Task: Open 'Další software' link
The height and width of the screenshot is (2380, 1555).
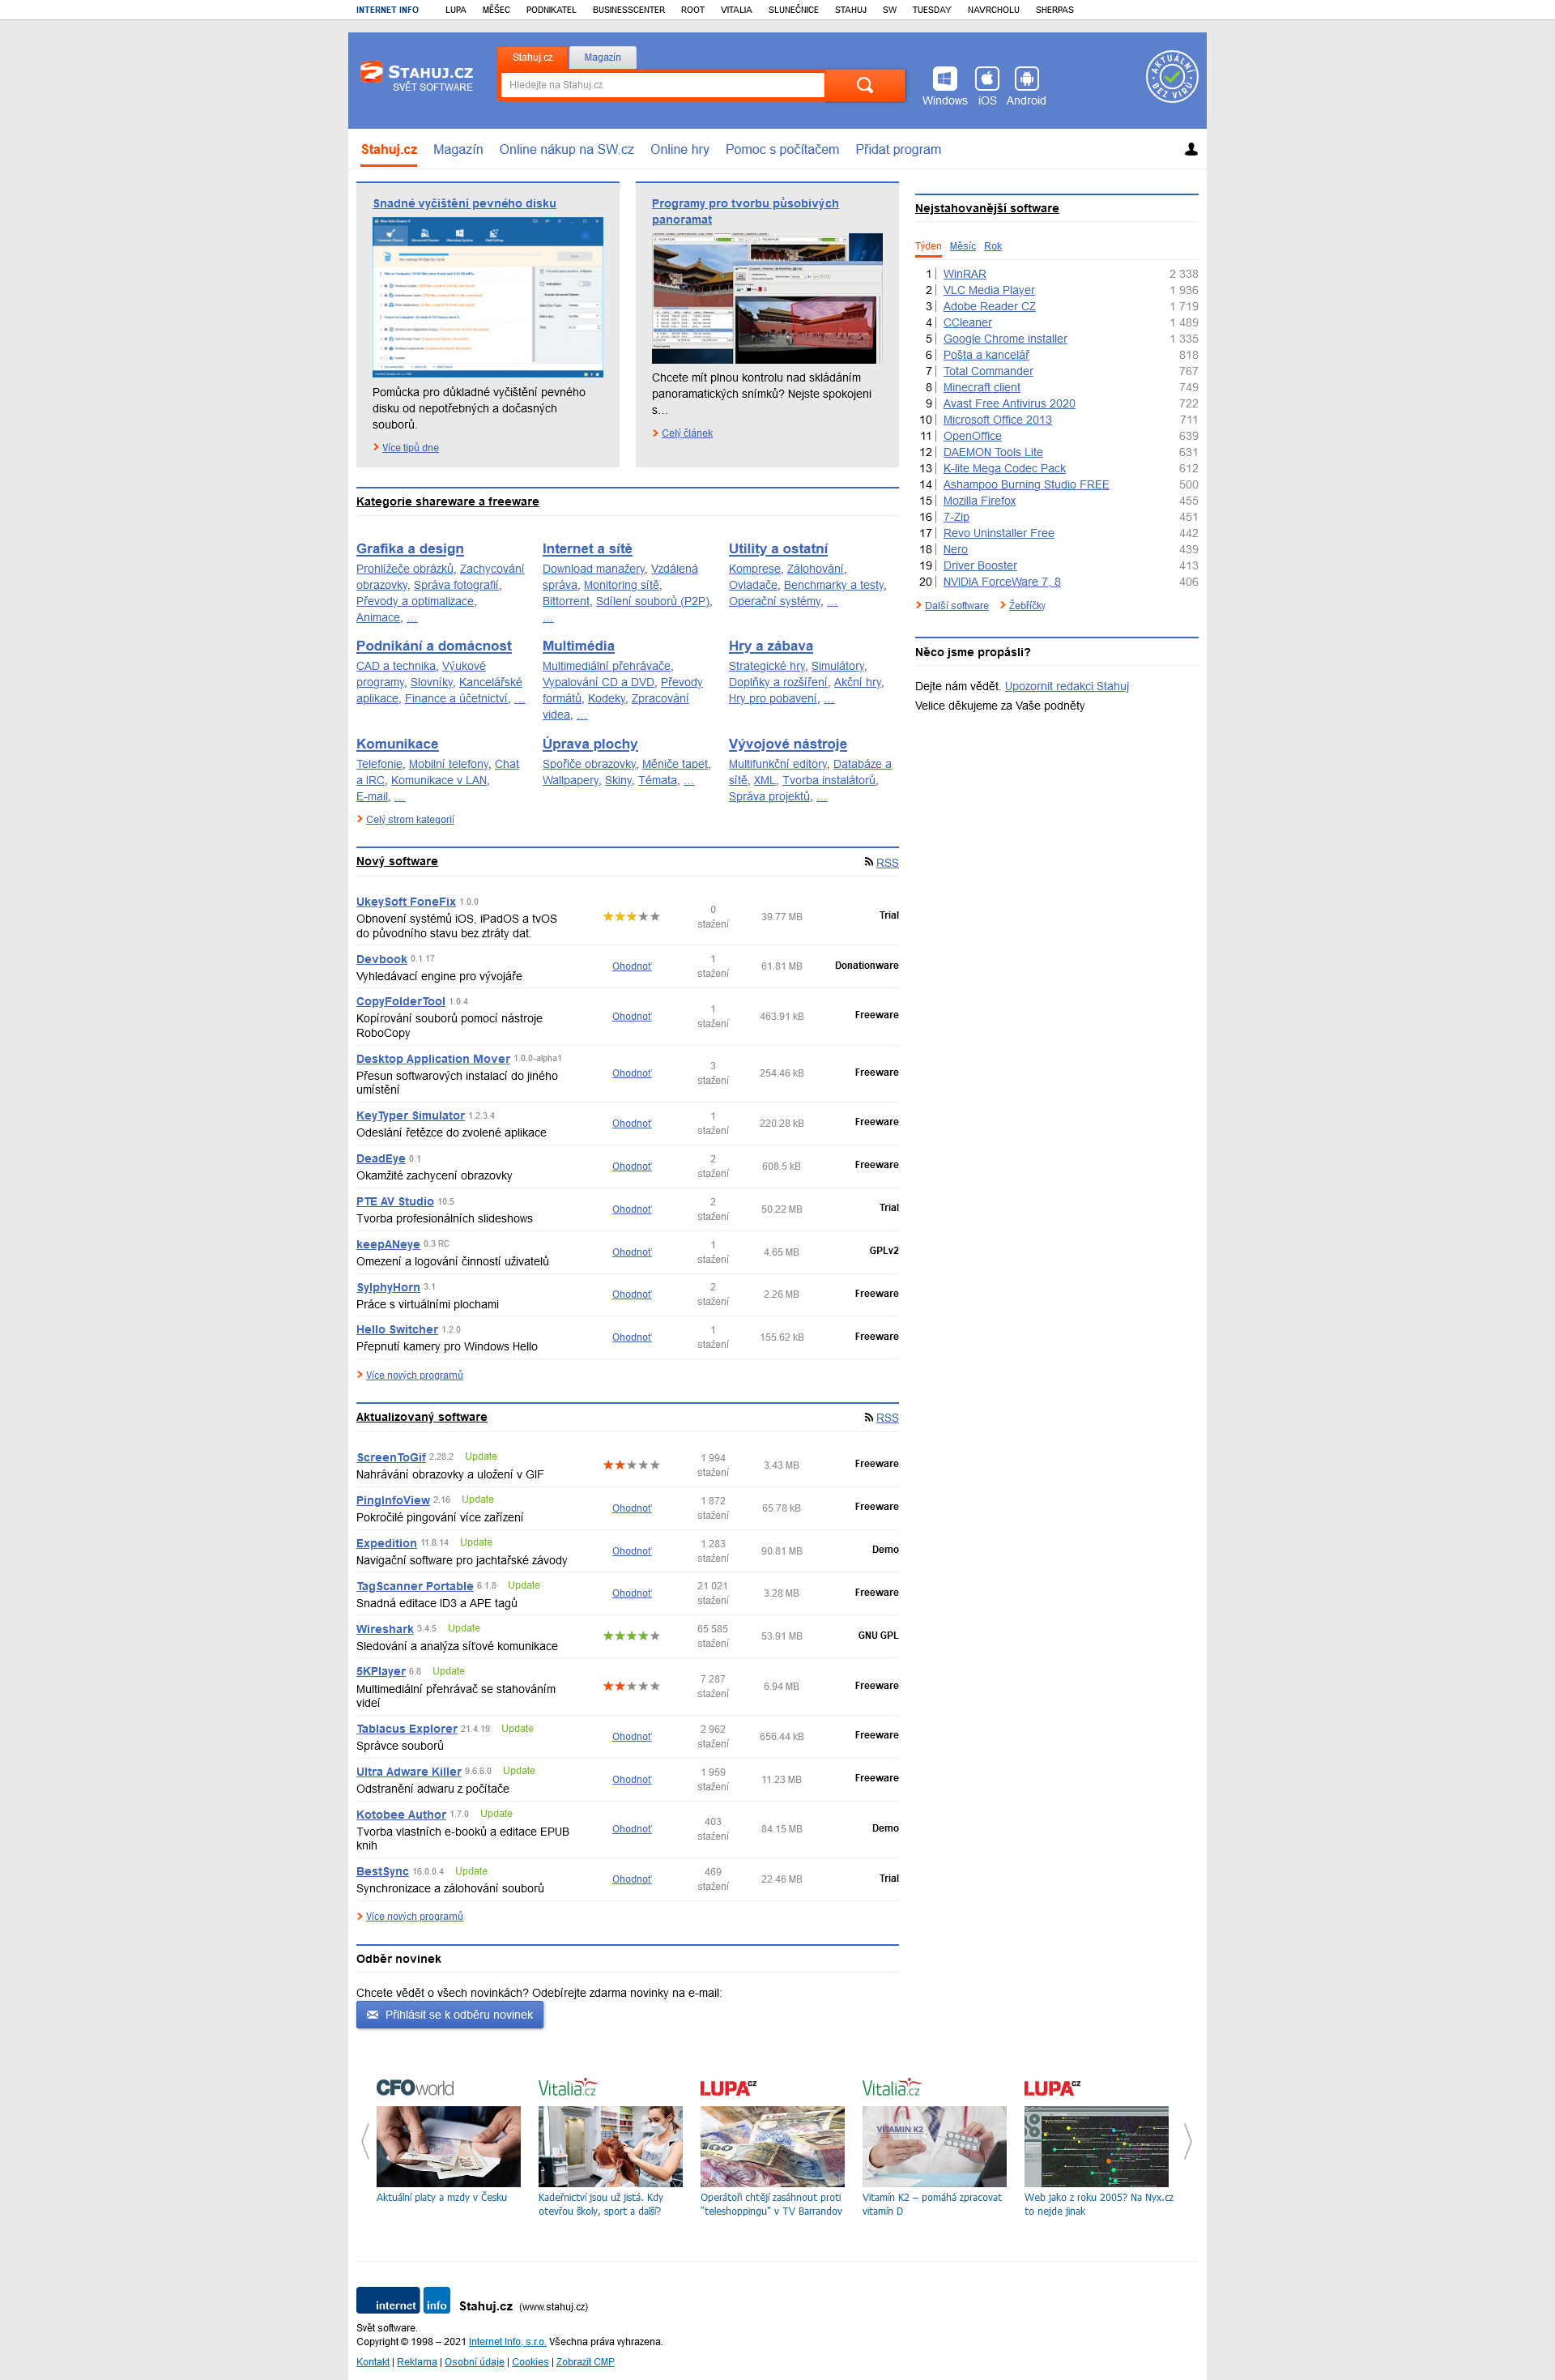Action: [956, 606]
